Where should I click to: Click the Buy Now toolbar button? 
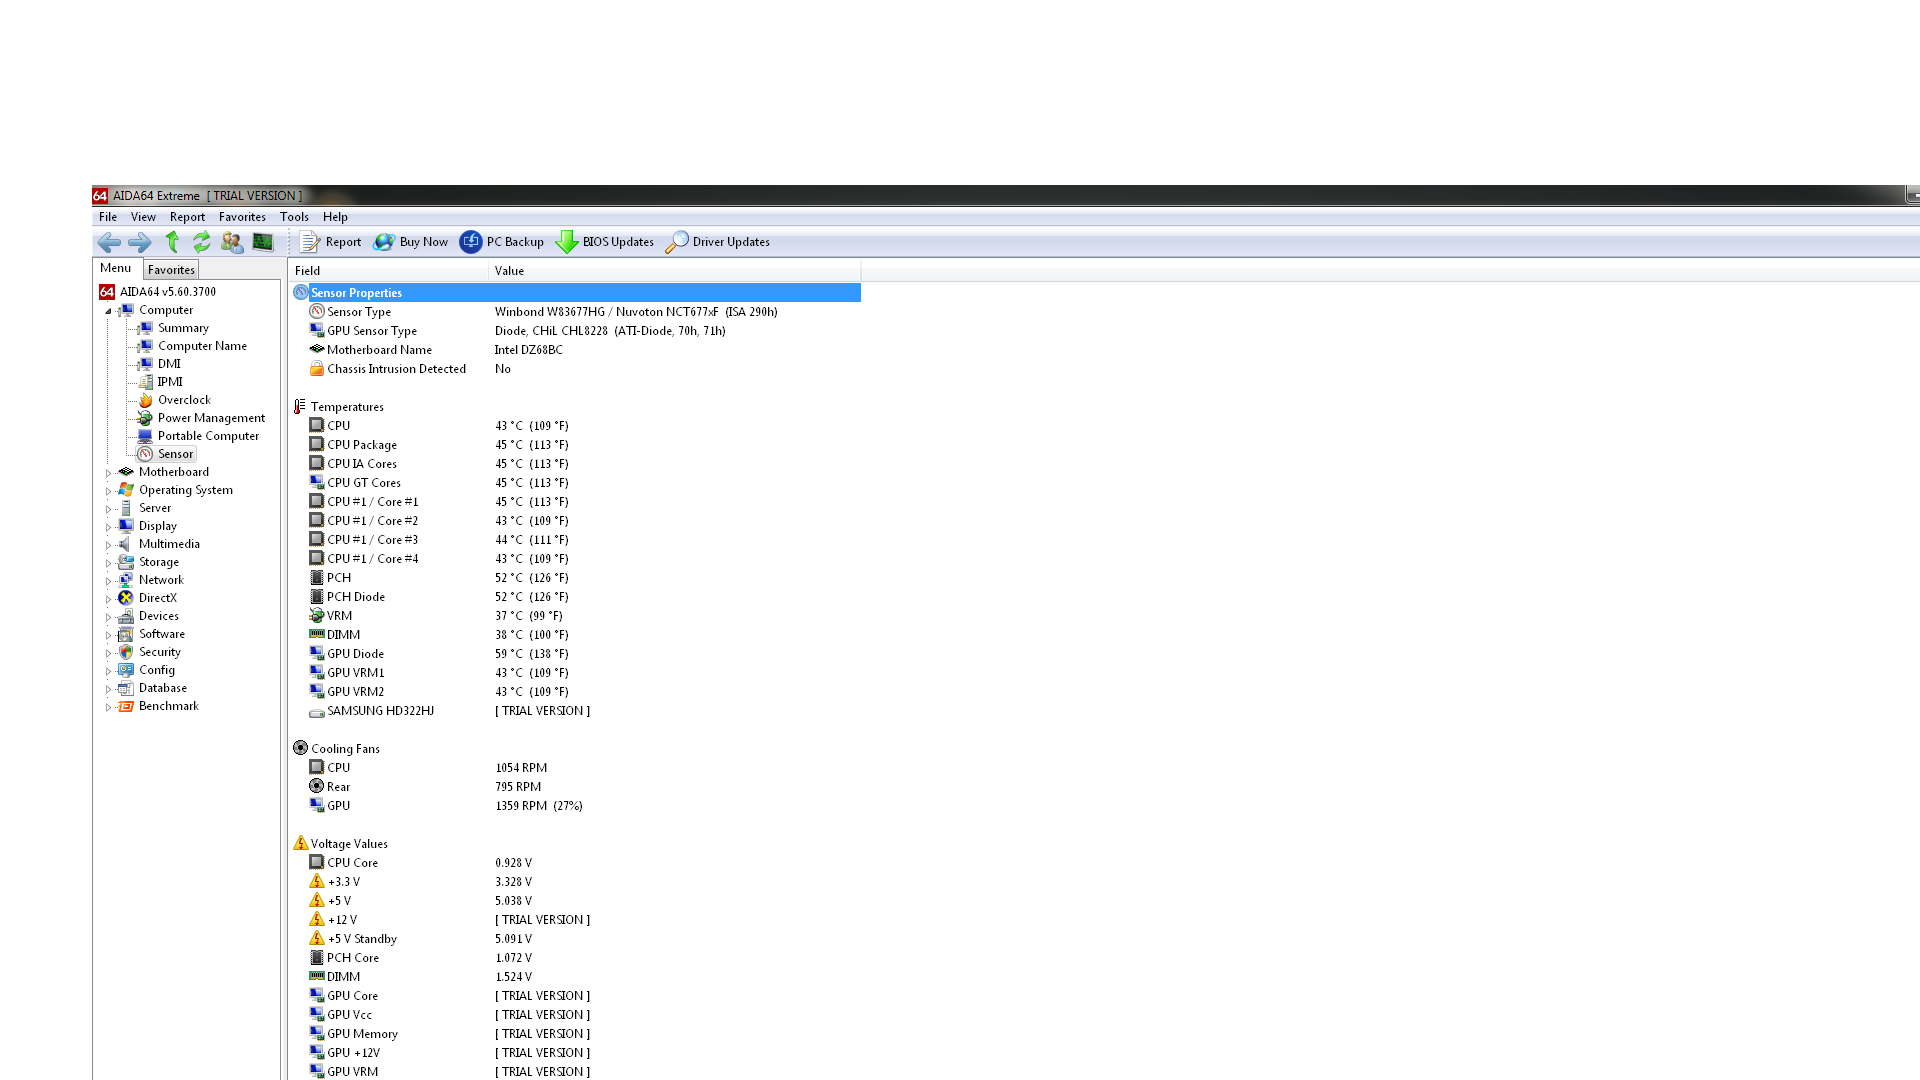pos(411,242)
